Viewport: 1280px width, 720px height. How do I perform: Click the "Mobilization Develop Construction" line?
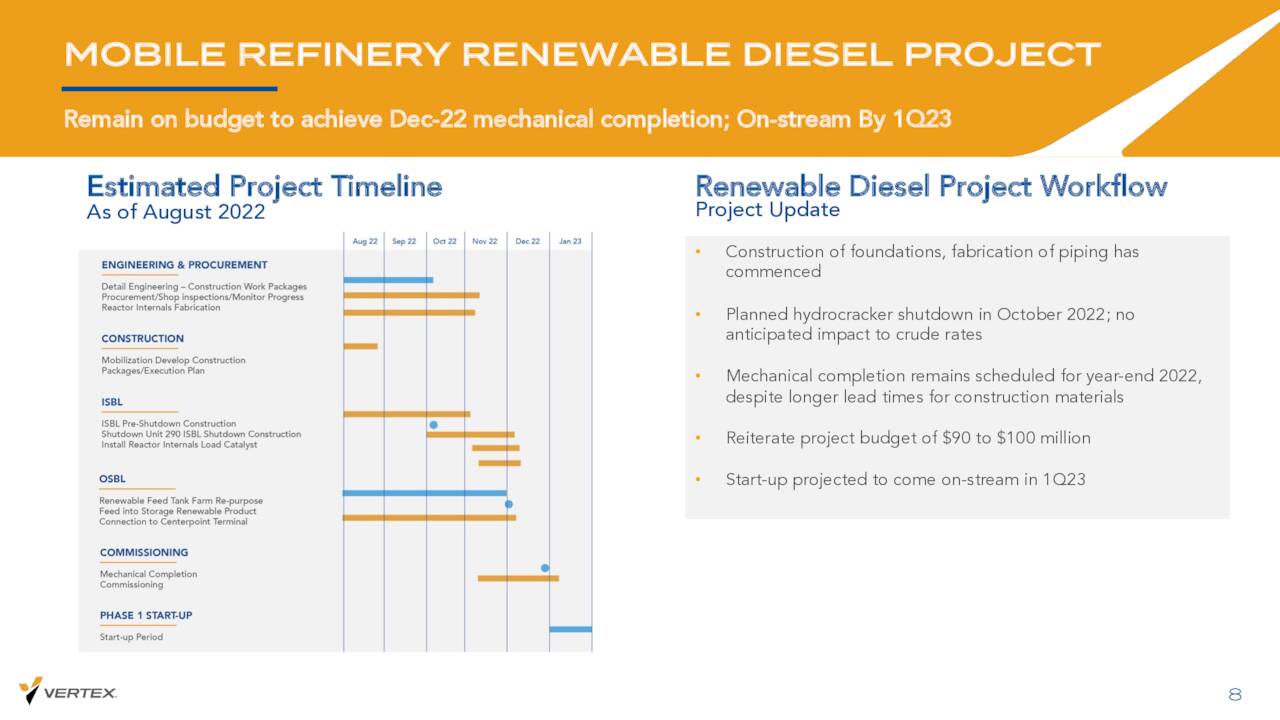(173, 360)
